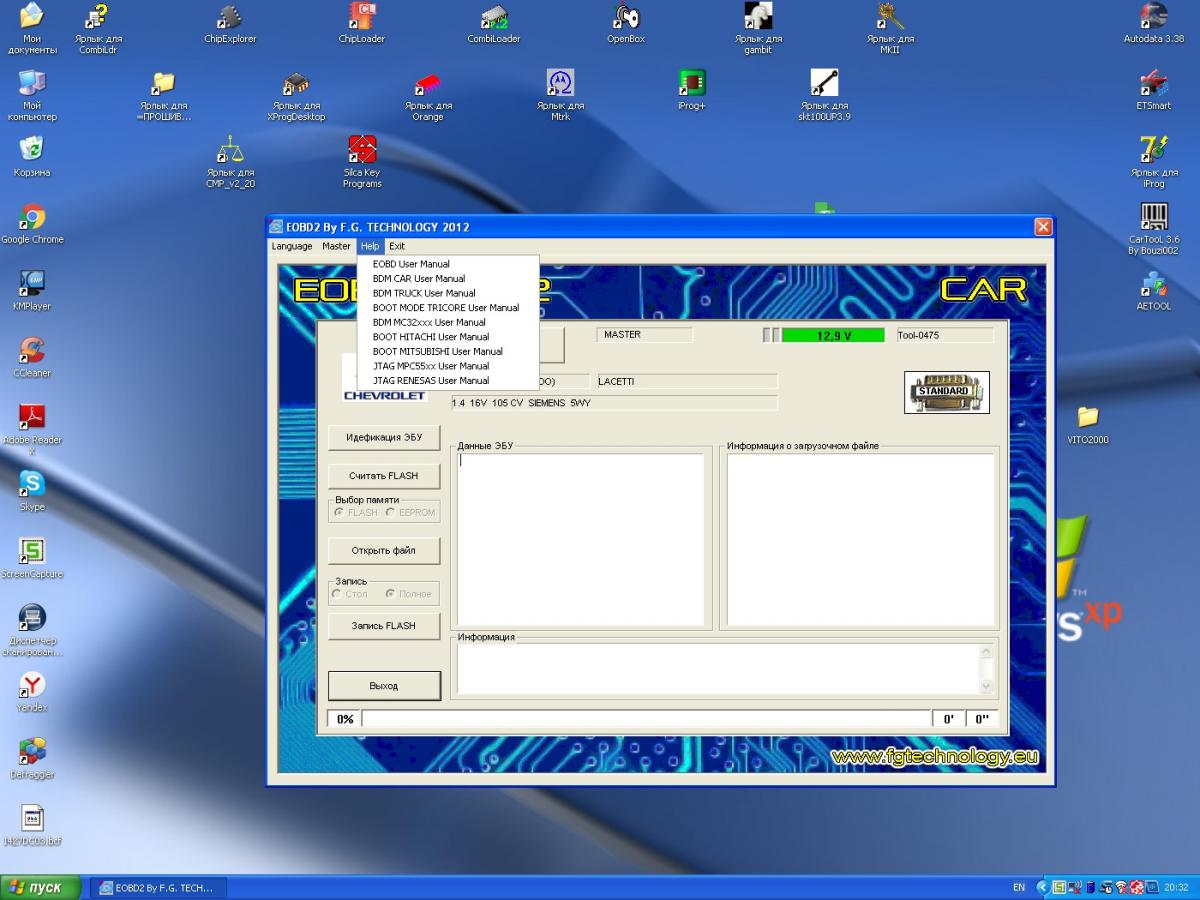
Task: Click inside Данные ЭБУ text area
Action: 580,540
